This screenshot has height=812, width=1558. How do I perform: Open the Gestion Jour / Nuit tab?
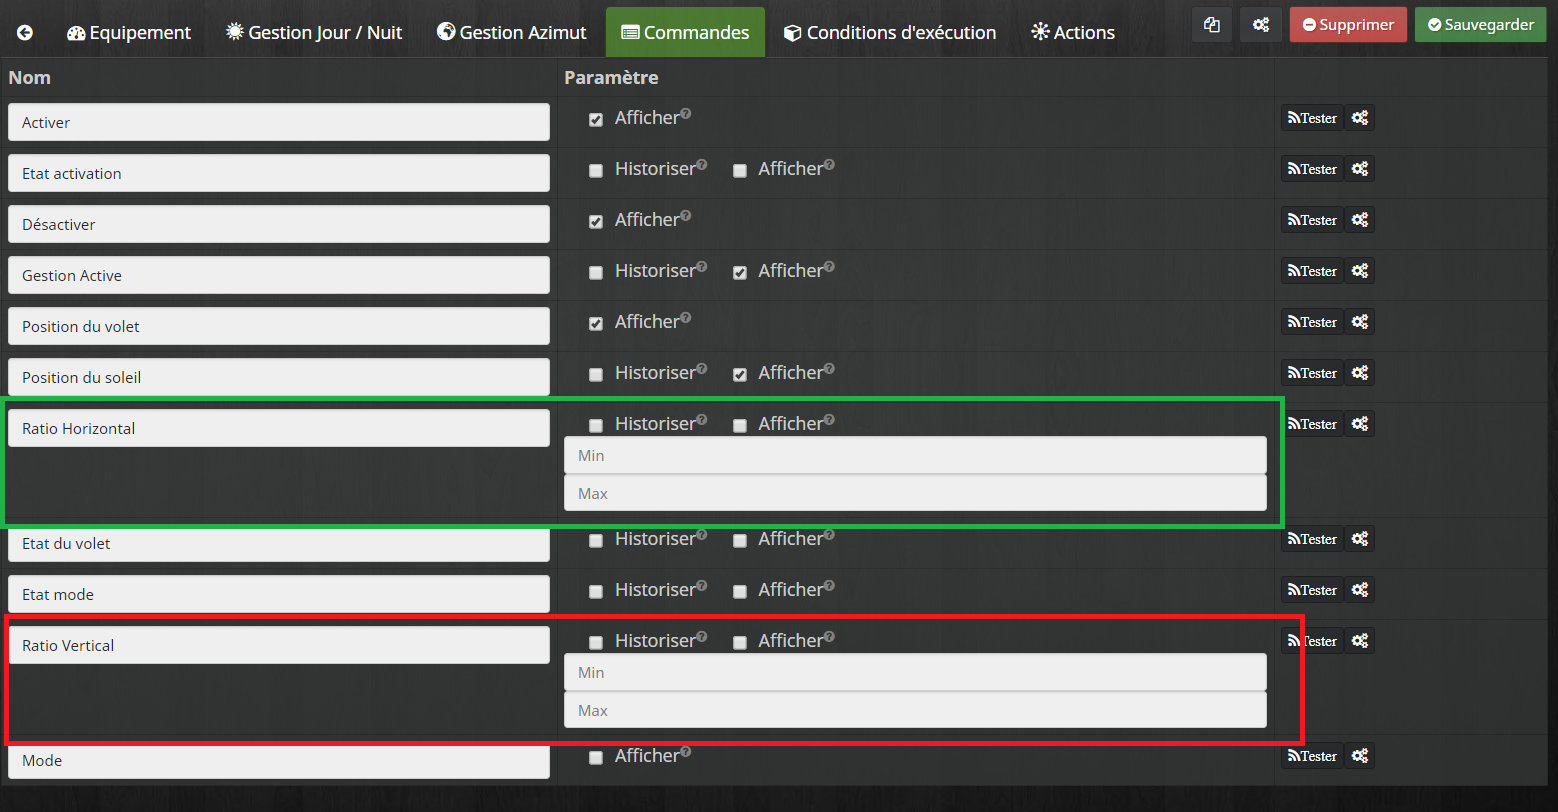click(315, 32)
